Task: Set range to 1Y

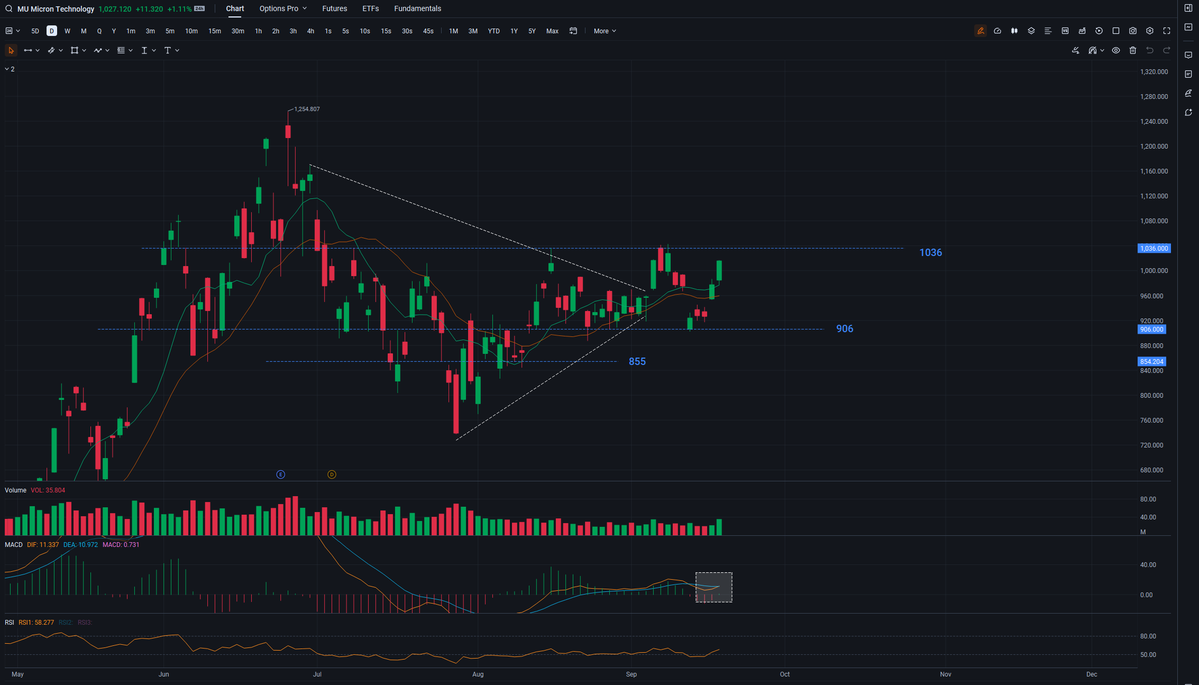Action: tap(514, 31)
